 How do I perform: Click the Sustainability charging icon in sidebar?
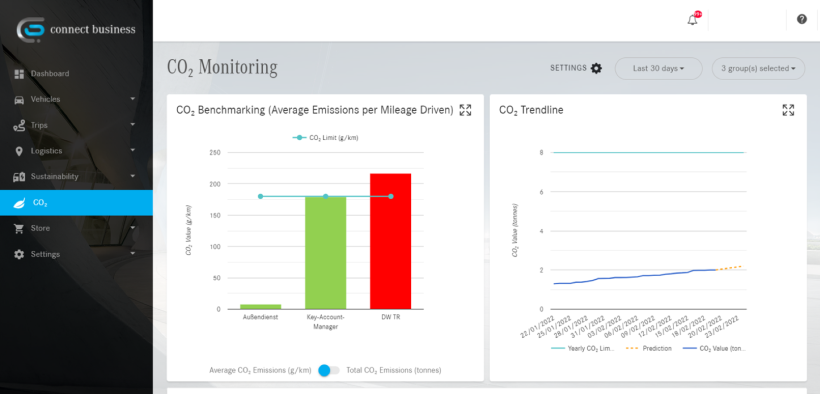pyautogui.click(x=19, y=177)
